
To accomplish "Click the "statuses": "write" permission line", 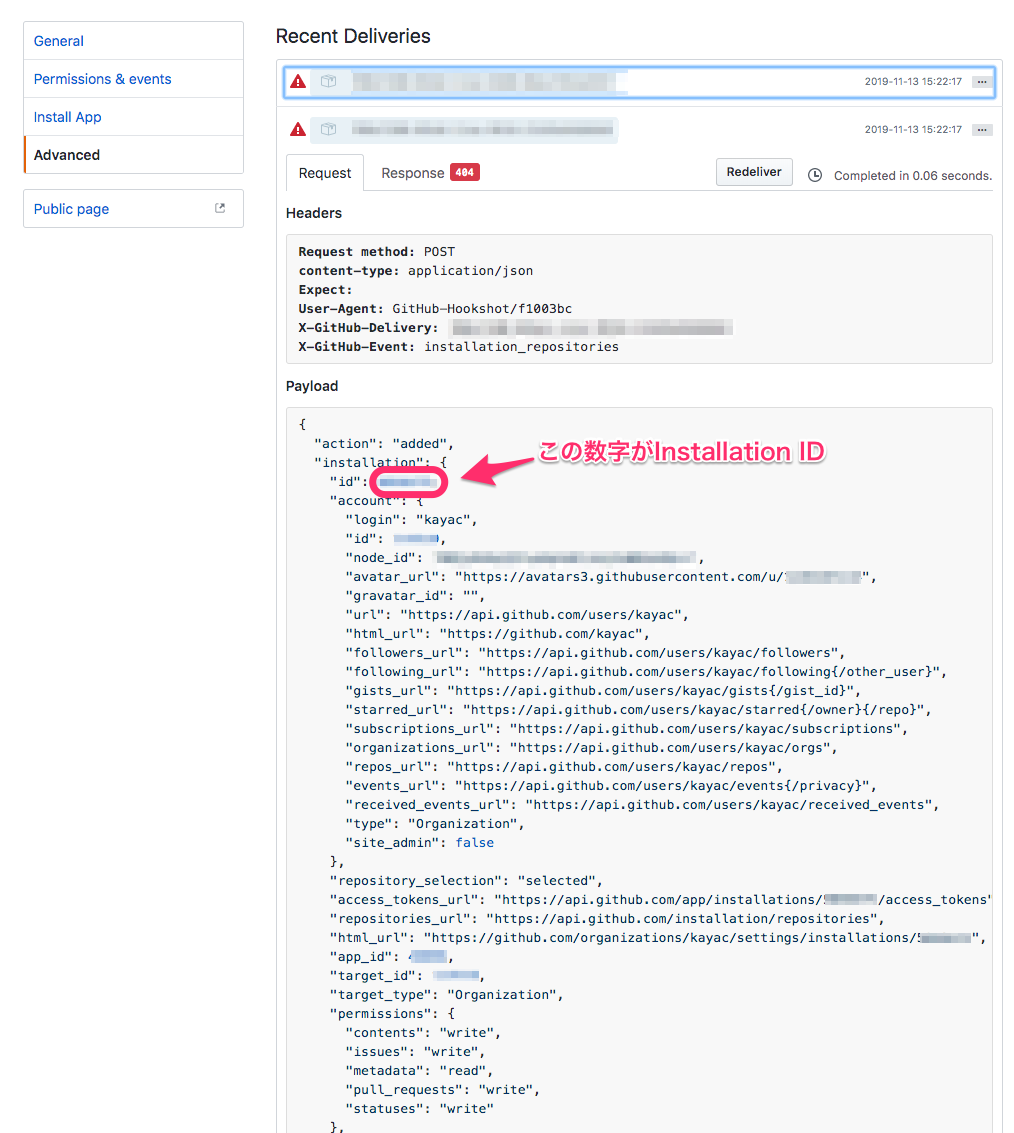I will tap(419, 1108).
